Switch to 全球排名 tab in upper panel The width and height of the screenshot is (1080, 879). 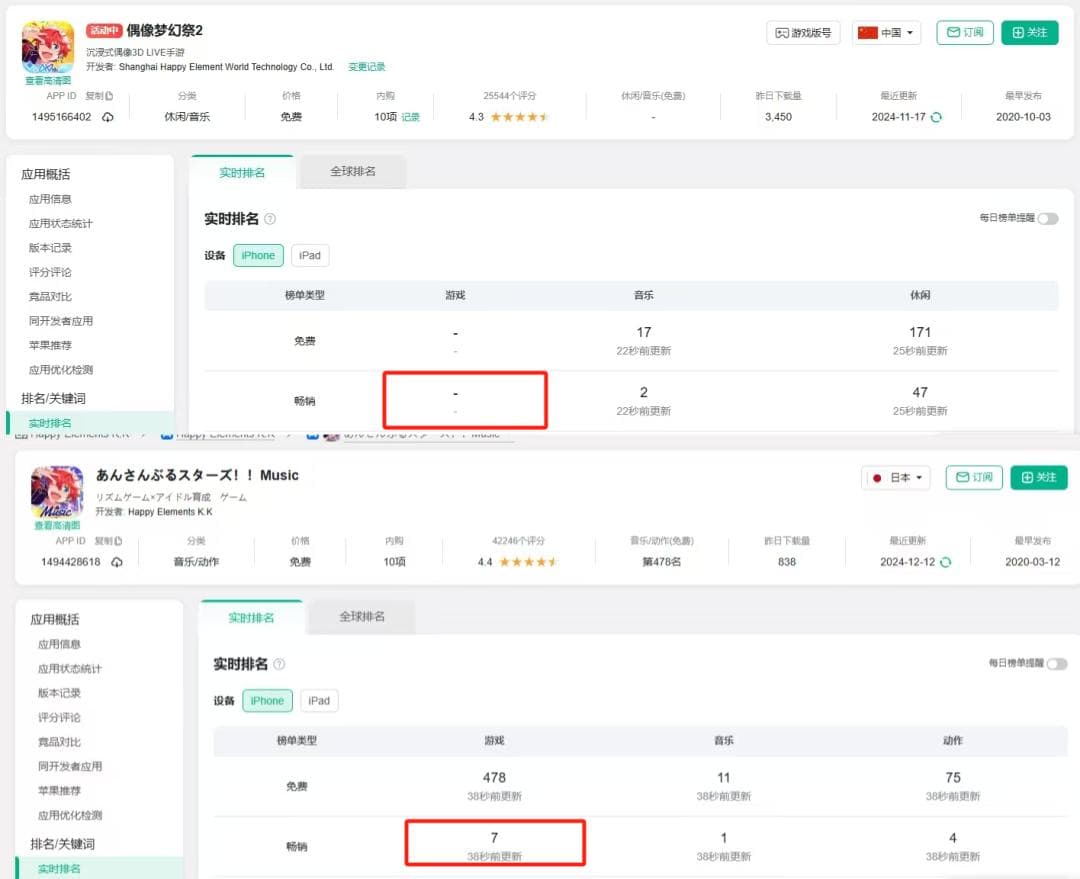353,172
